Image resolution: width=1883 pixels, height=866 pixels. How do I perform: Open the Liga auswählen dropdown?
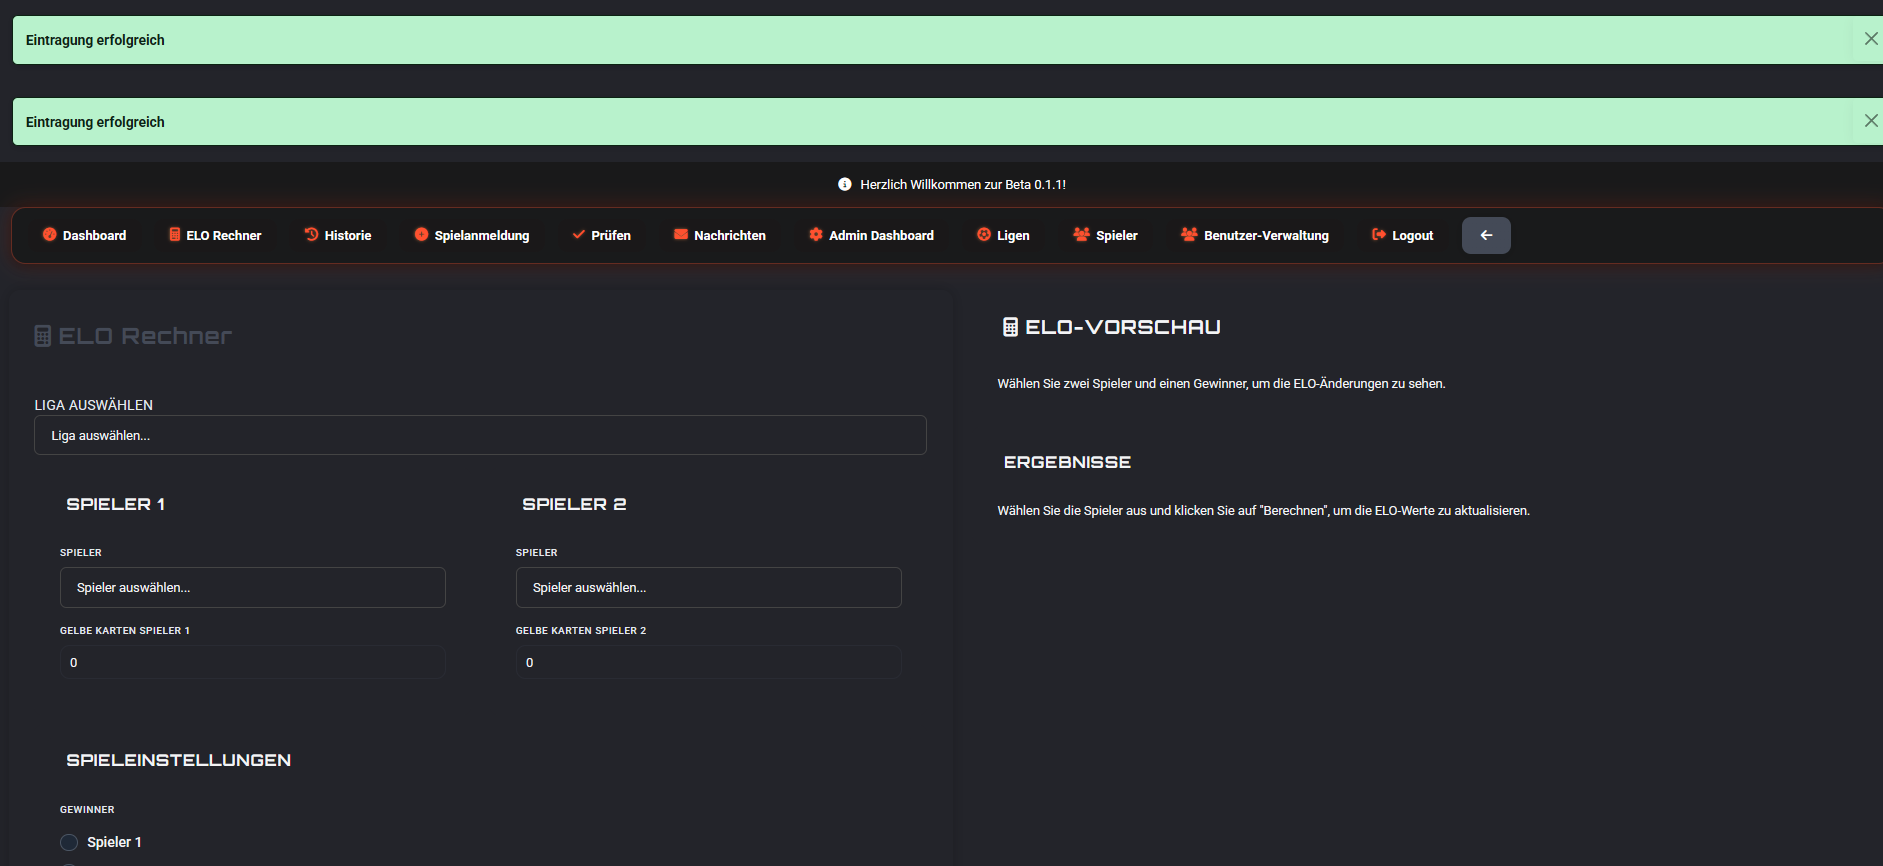(x=480, y=436)
